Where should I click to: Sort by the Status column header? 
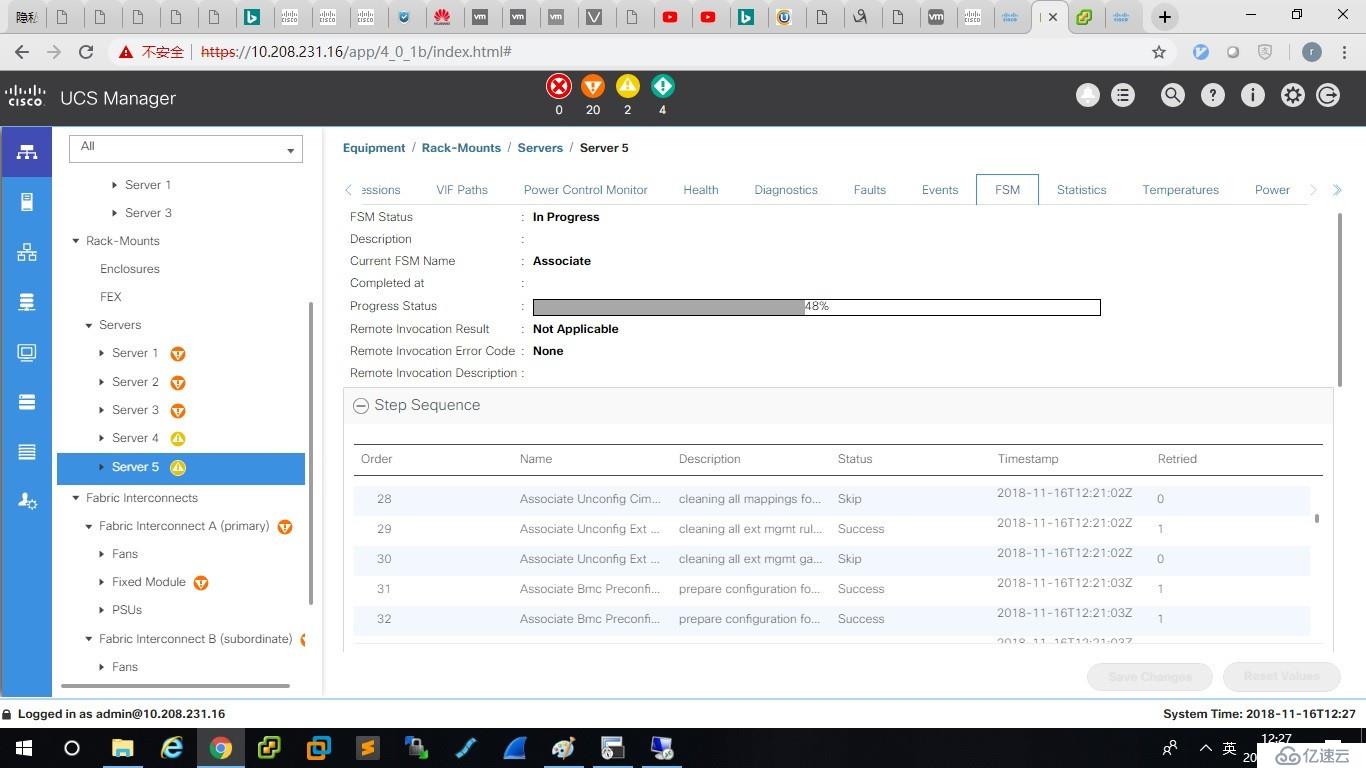tap(855, 459)
